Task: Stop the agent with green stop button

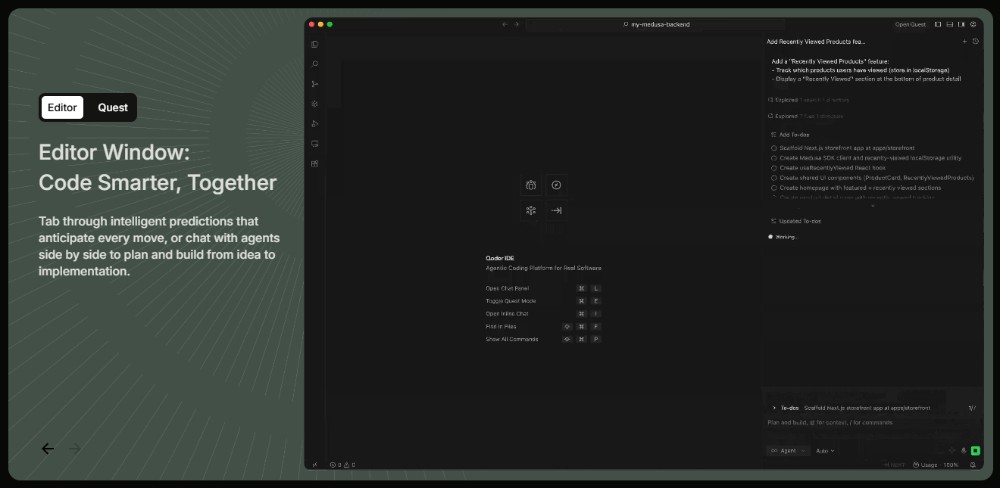Action: click(x=975, y=450)
